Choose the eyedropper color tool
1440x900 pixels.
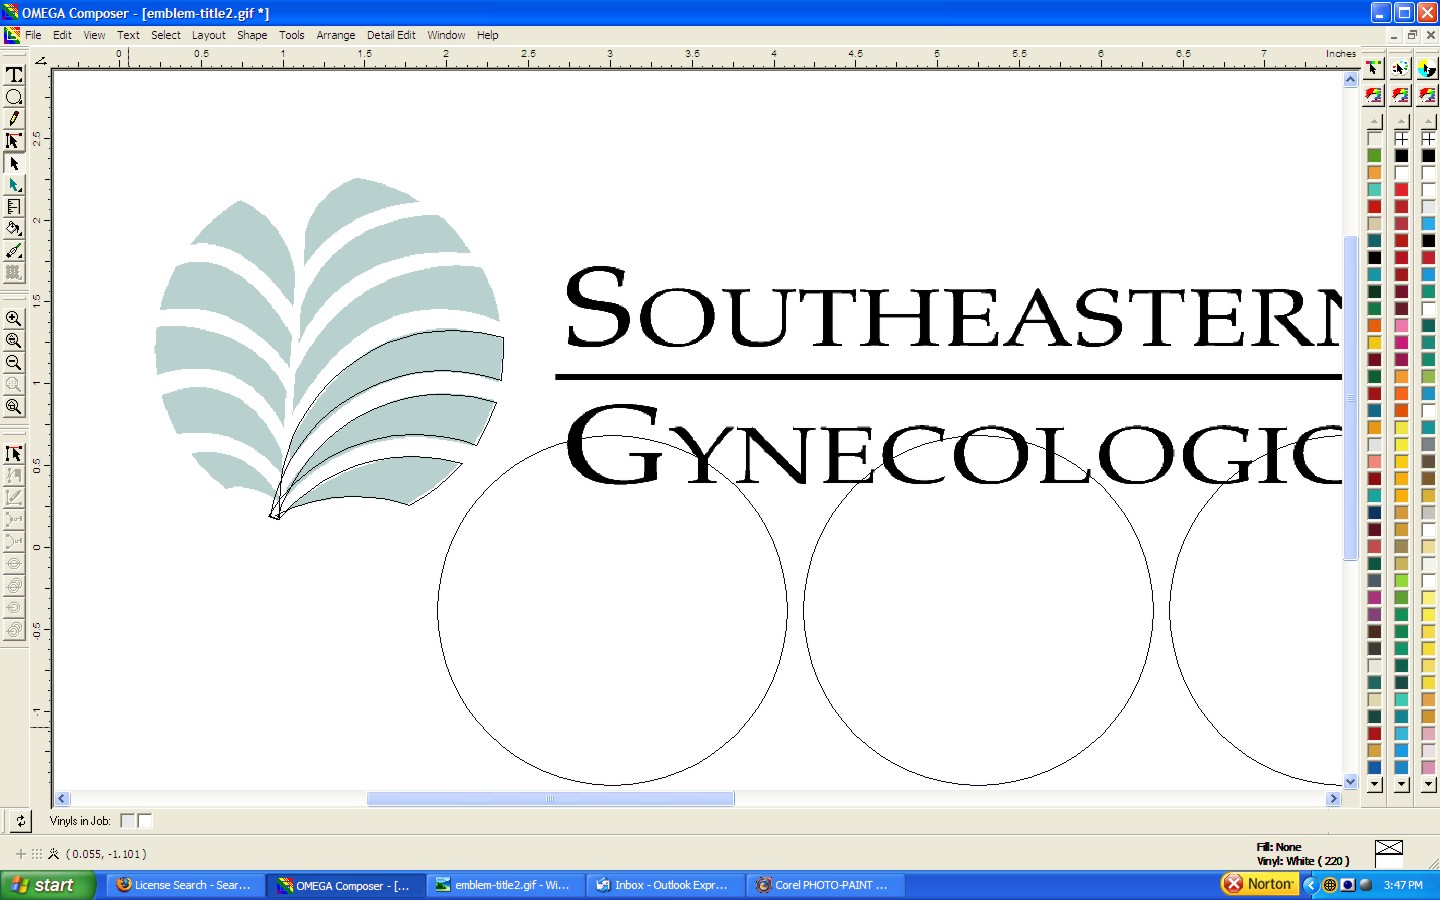click(14, 251)
